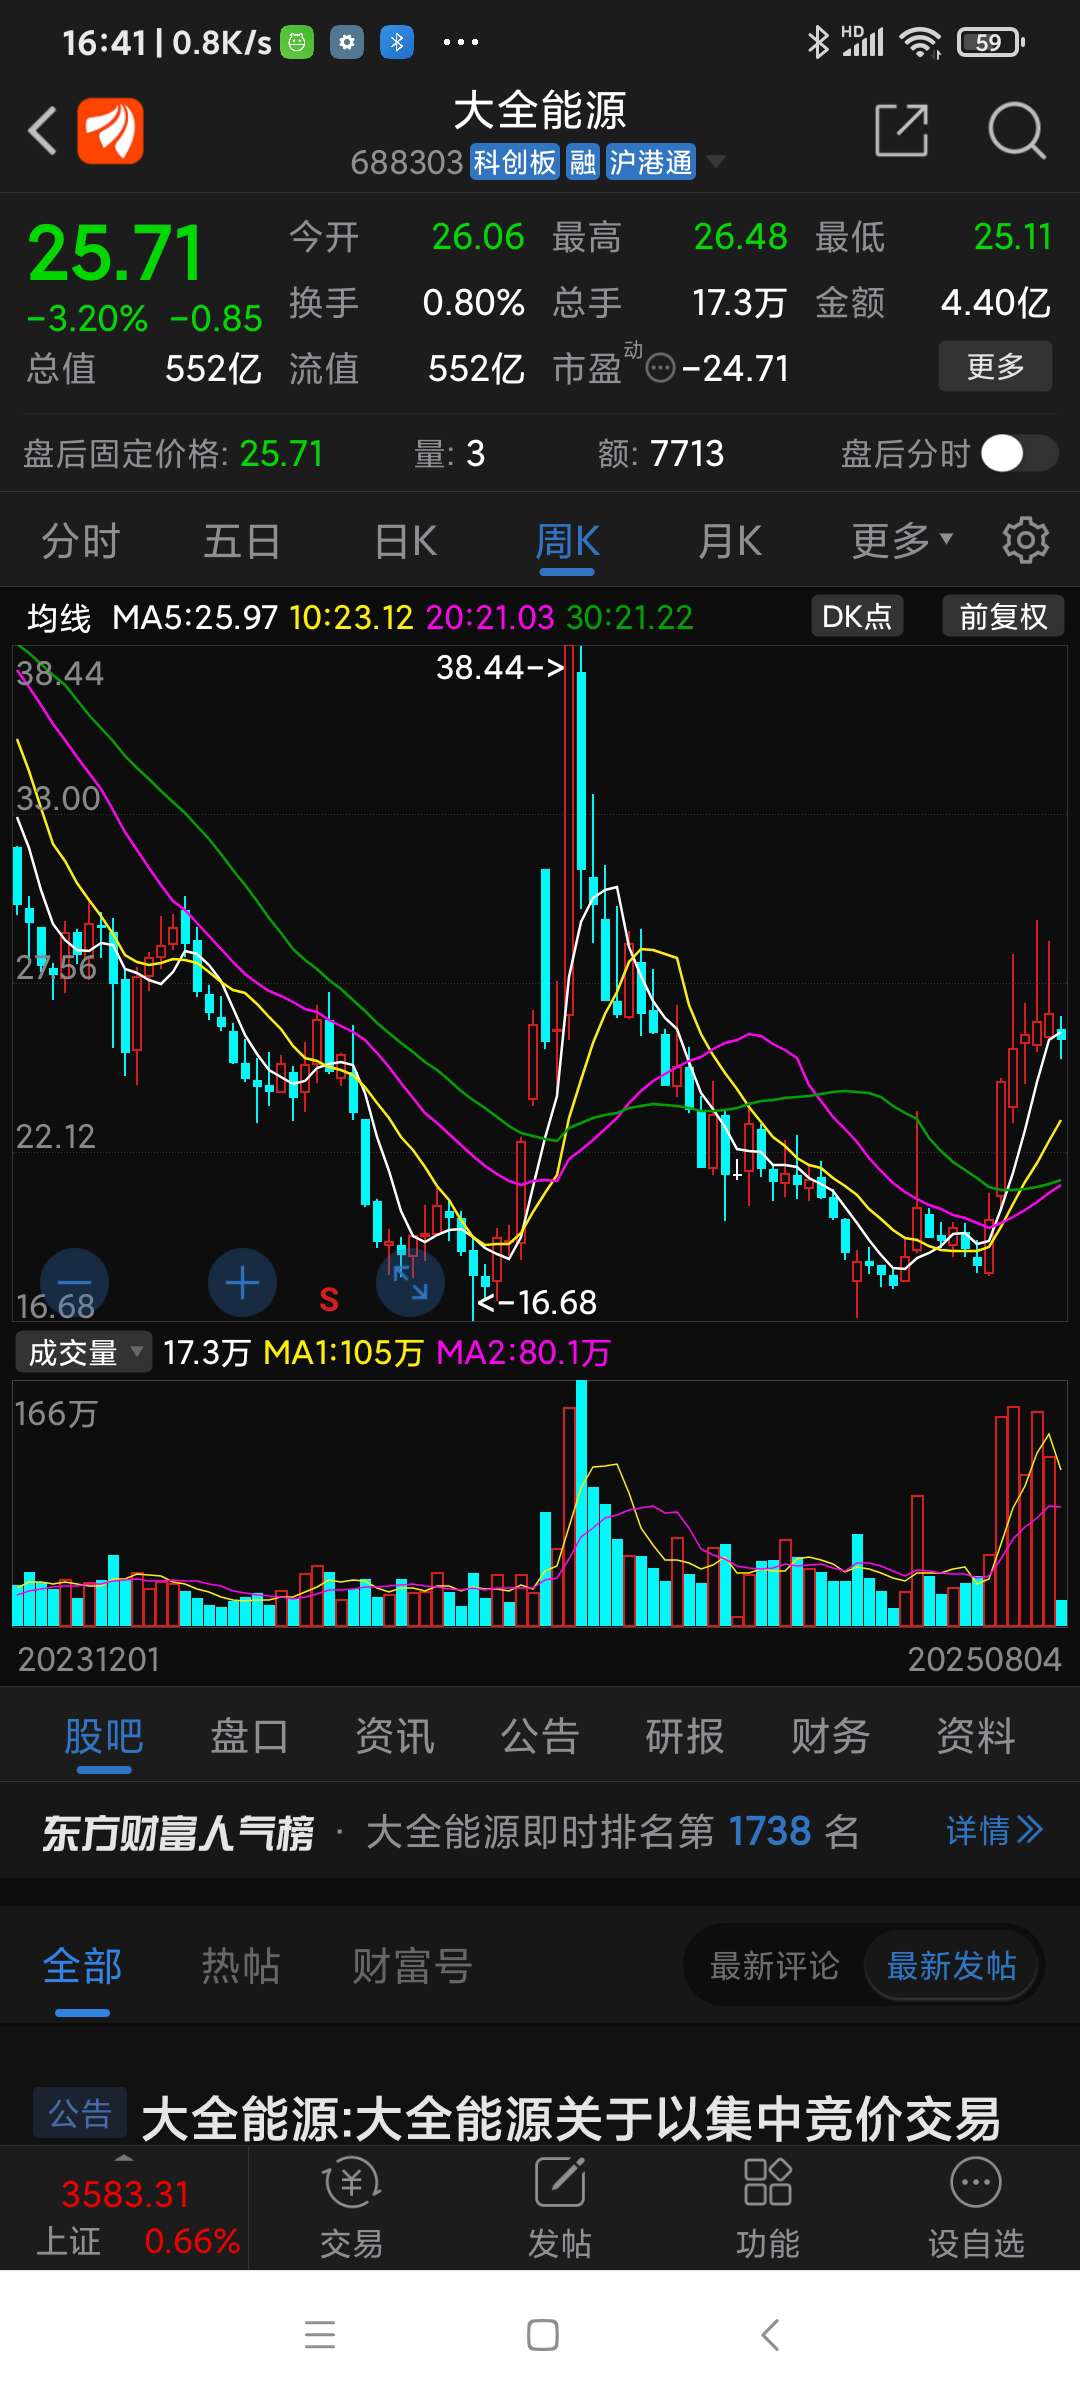The height and width of the screenshot is (2400, 1080).
Task: Tap the 融 margin trading badge
Action: click(583, 162)
